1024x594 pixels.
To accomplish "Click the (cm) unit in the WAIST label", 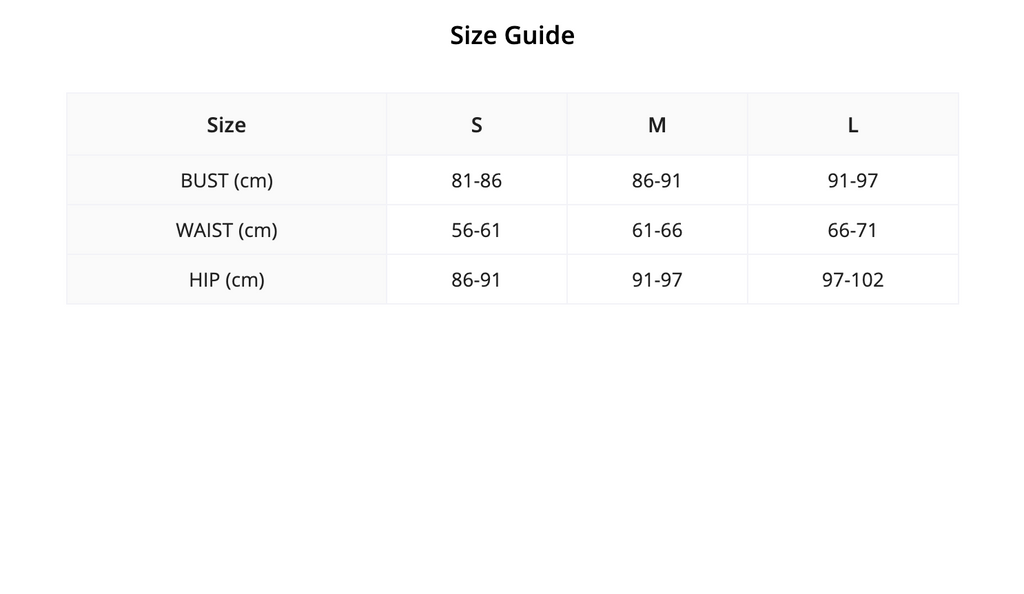I will pos(257,230).
